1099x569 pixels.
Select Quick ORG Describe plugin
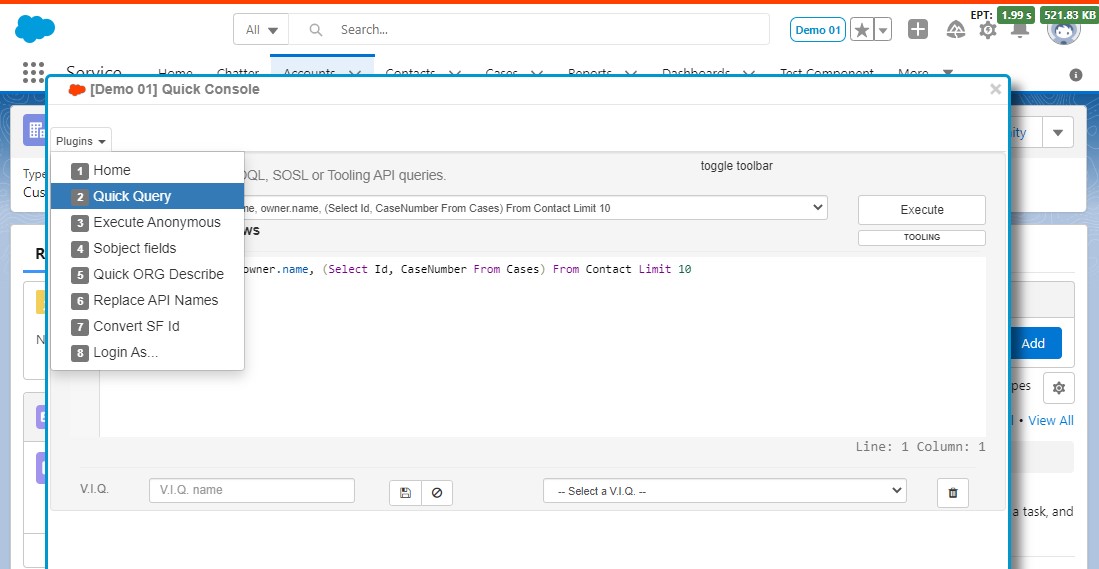(x=147, y=274)
